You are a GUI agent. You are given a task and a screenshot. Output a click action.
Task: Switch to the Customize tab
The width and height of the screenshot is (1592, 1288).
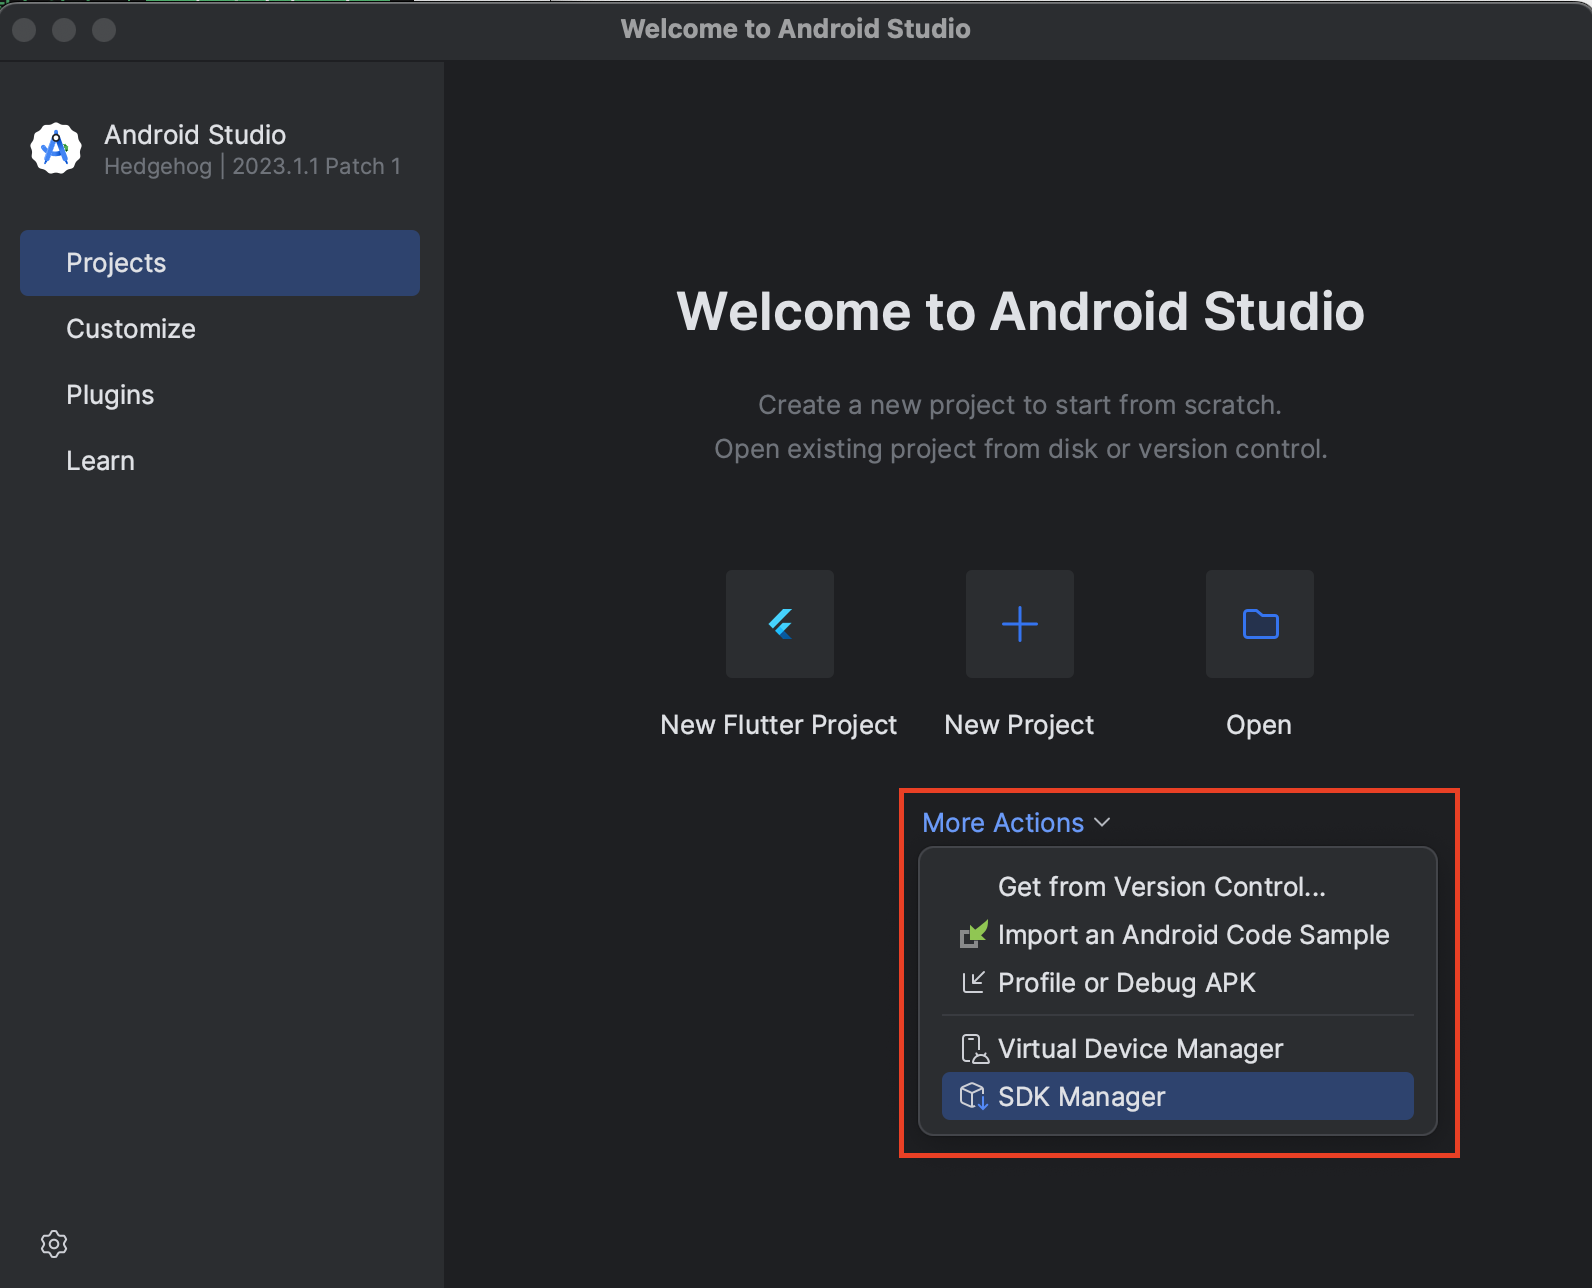tap(220, 329)
